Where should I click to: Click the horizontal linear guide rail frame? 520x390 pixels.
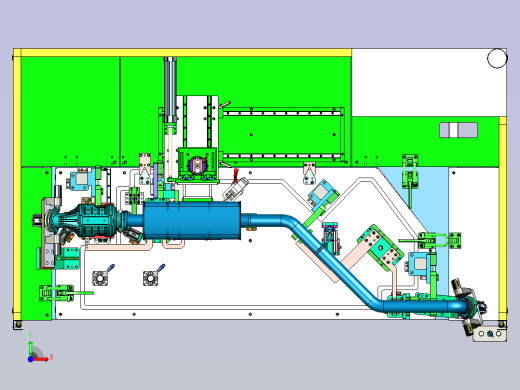[283, 135]
